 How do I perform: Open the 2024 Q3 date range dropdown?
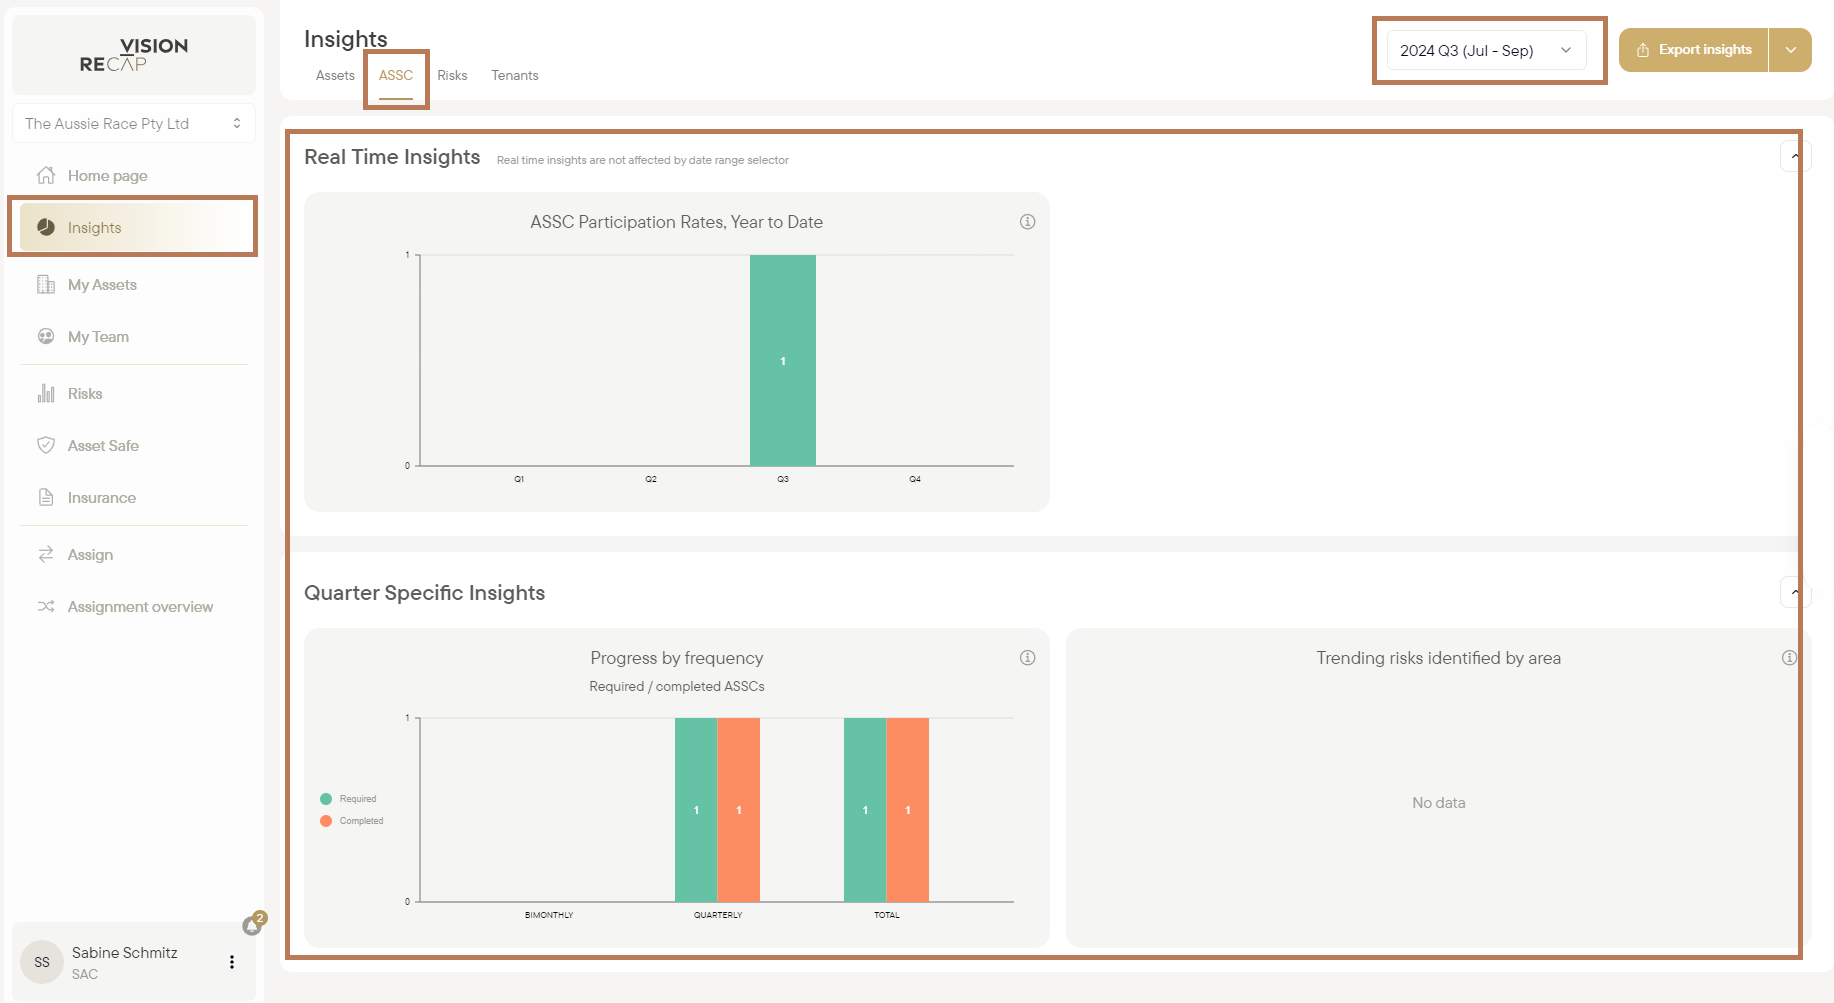coord(1486,50)
